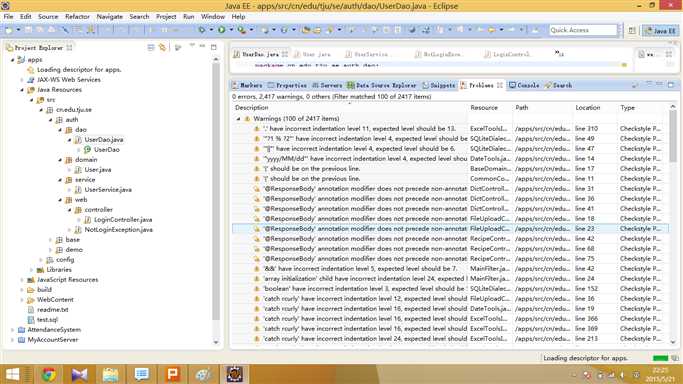Open the dropdown next to Run button
The image size is (683, 384).
[231, 30]
